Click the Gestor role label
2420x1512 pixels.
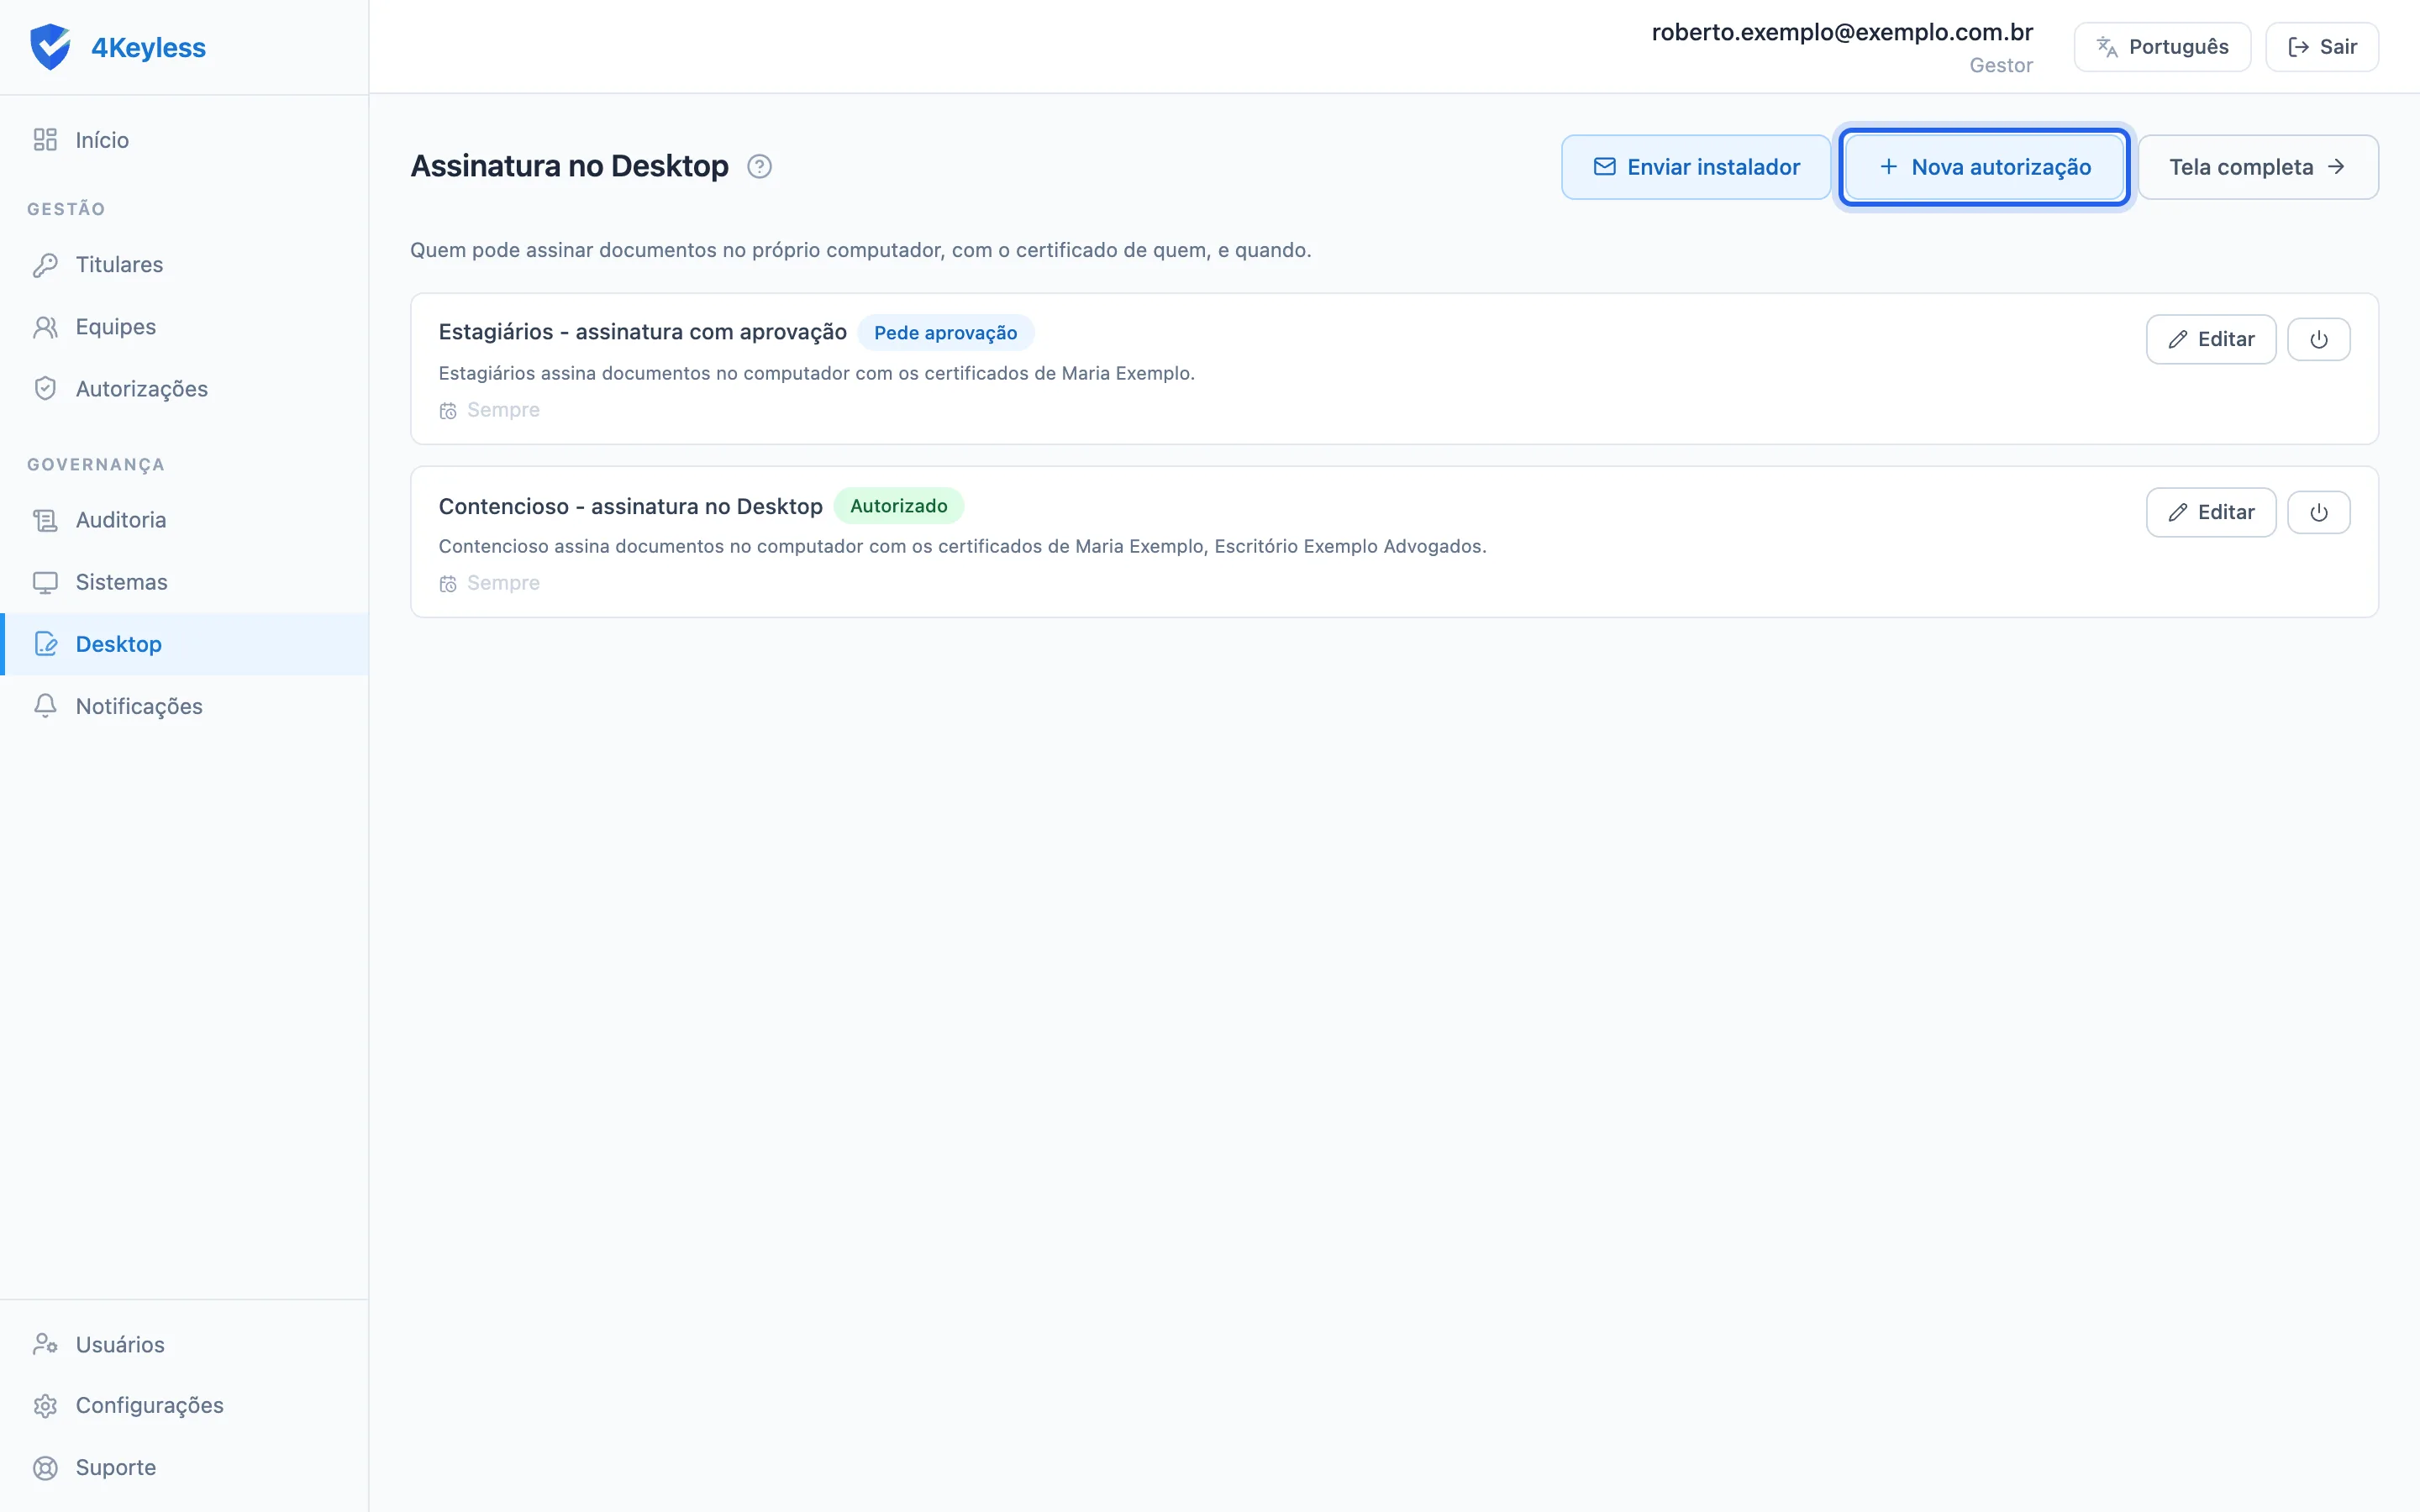(x=2000, y=66)
